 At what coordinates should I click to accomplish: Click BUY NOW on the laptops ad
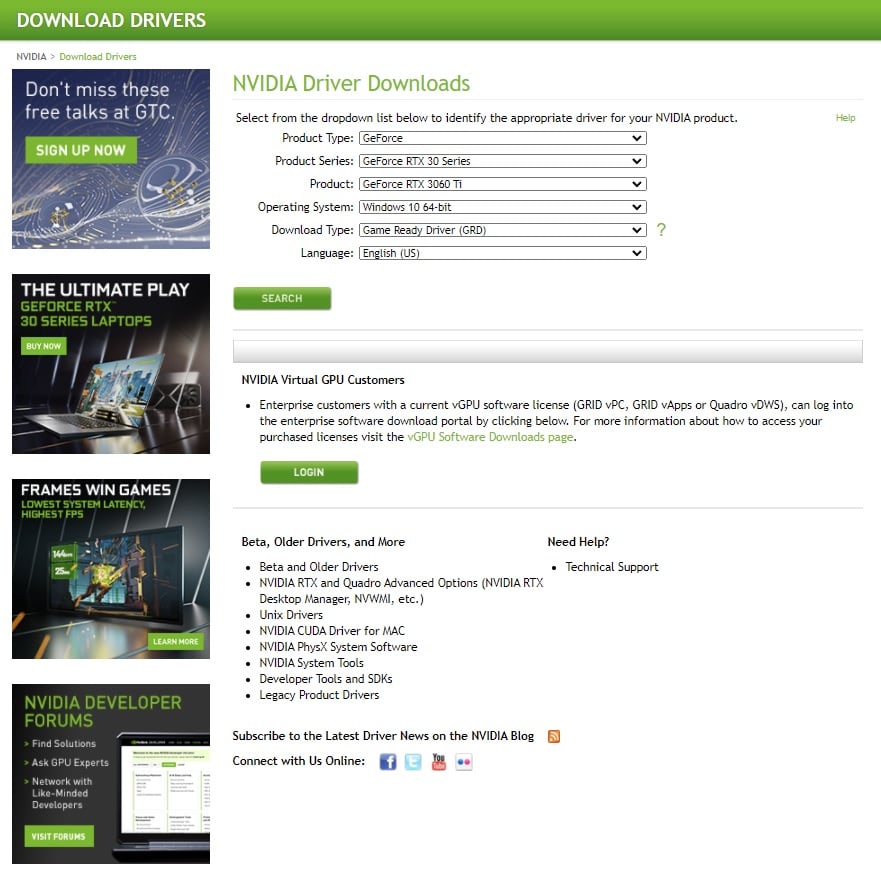(x=43, y=346)
